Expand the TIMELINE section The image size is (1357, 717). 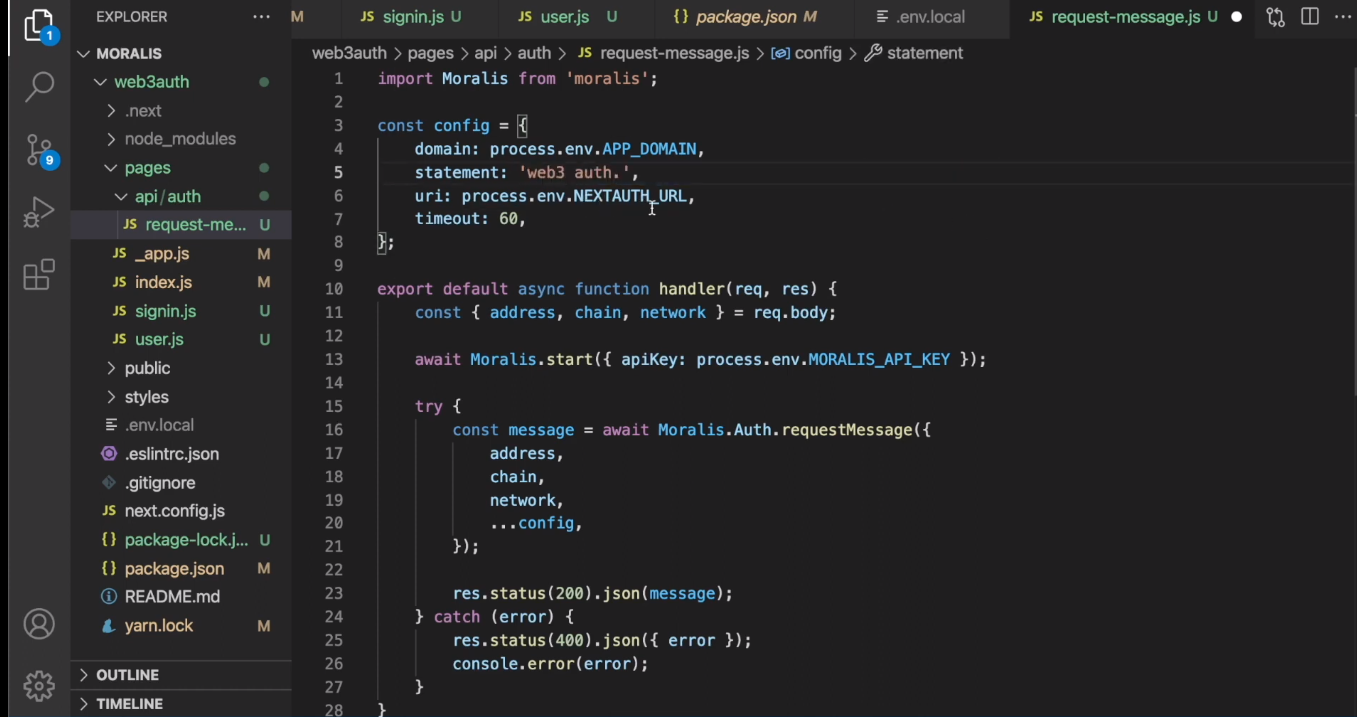coord(129,704)
